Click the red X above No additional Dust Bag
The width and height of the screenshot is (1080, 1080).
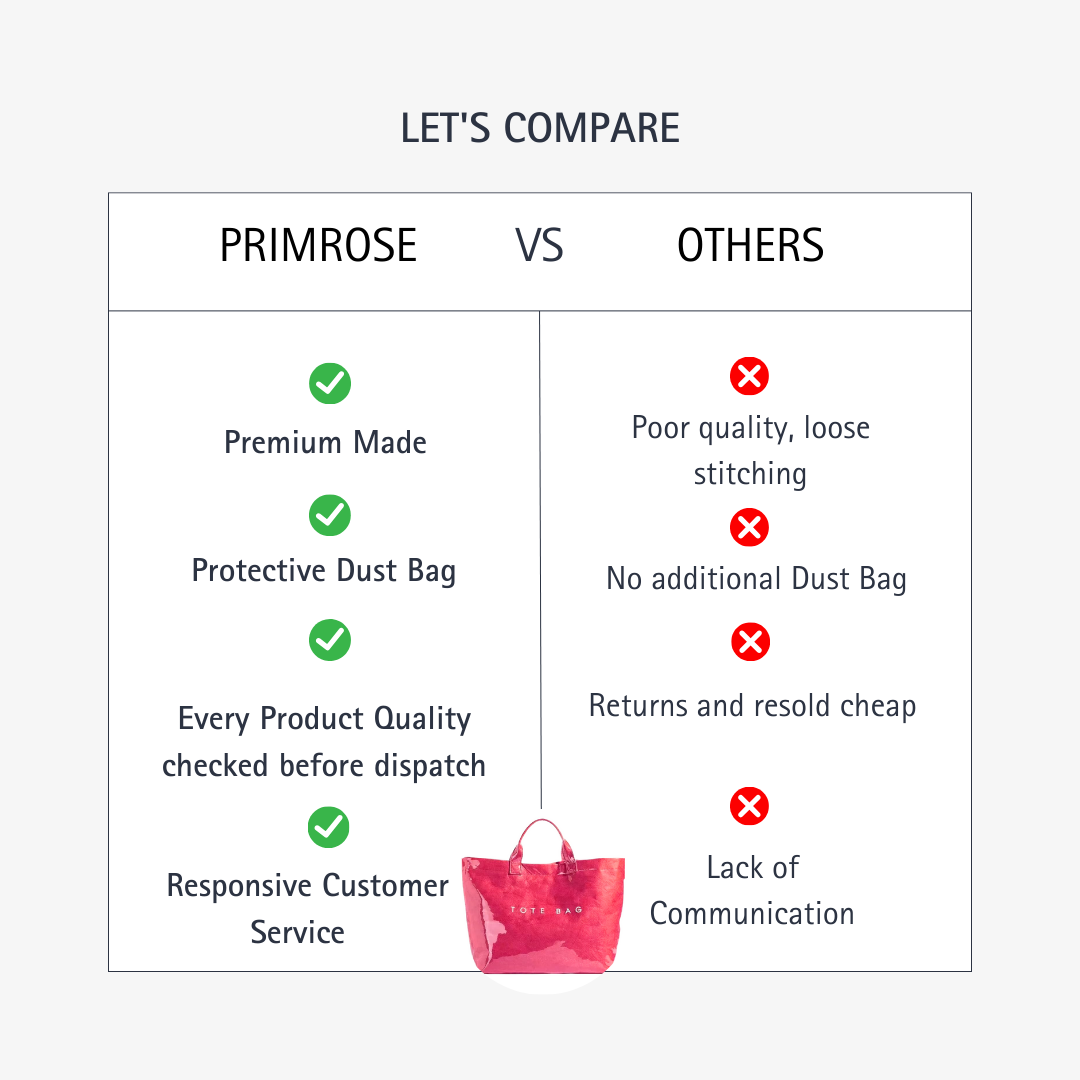pos(749,527)
